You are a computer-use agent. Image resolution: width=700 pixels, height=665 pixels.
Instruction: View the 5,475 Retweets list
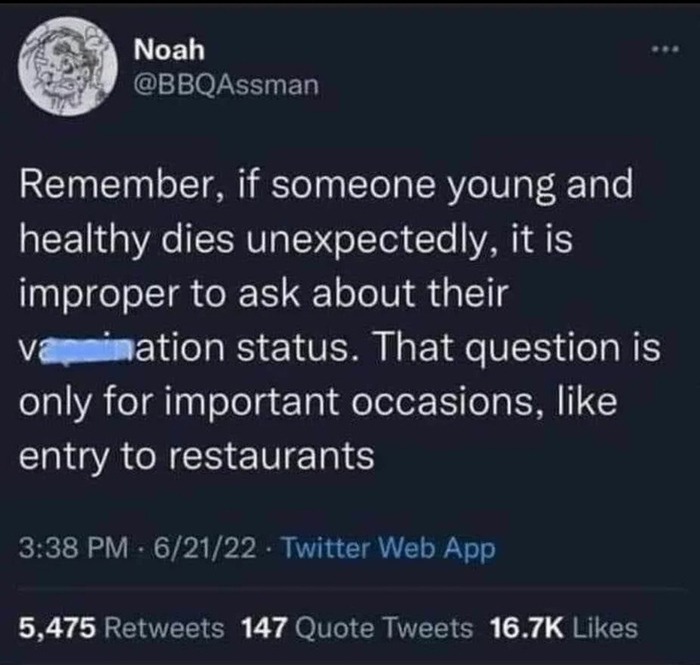coord(121,627)
